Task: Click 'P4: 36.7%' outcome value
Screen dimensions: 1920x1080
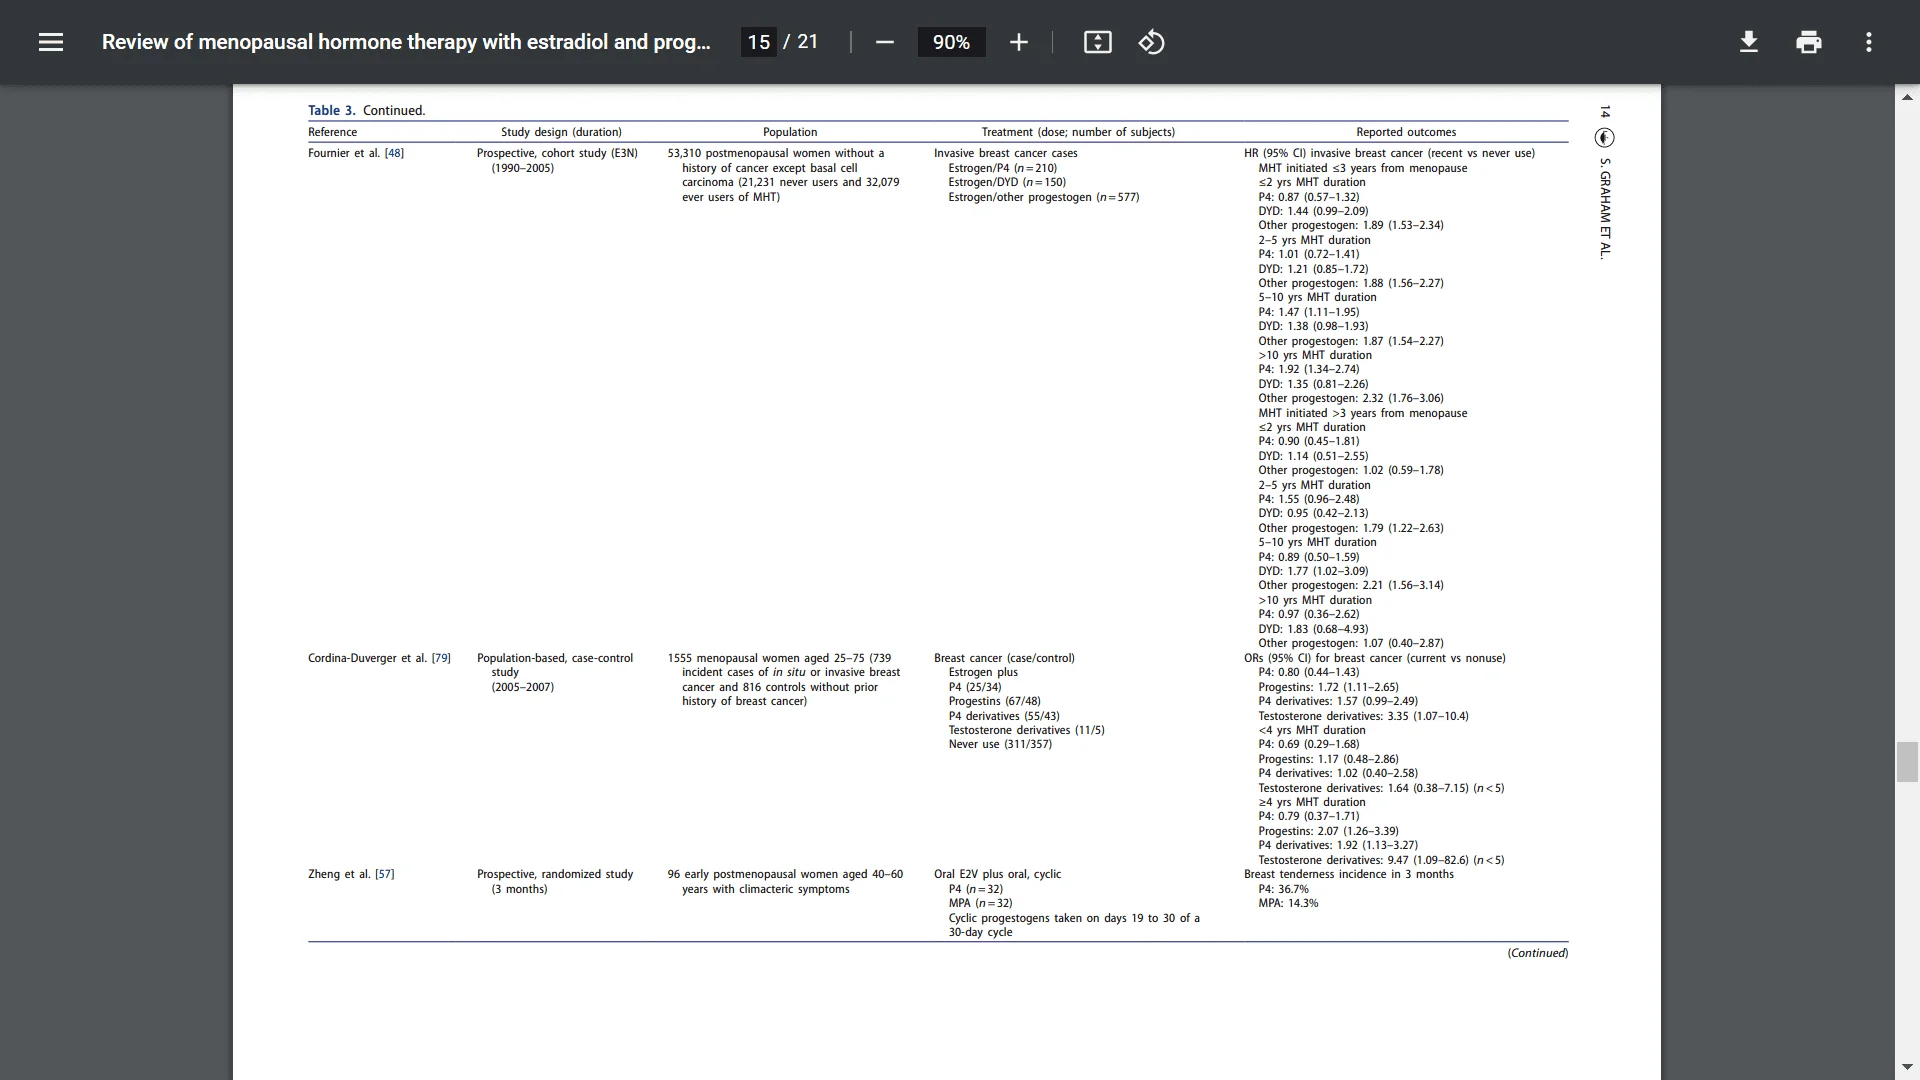Action: coord(1283,889)
